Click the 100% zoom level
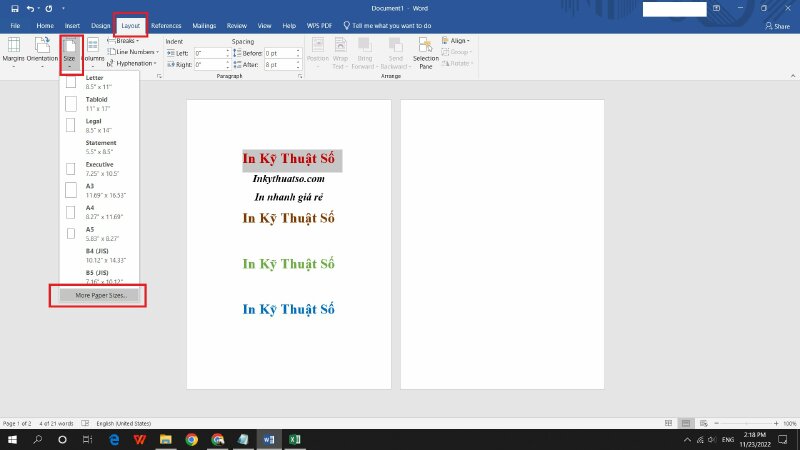Screen dimensions: 800x450 tap(790, 423)
